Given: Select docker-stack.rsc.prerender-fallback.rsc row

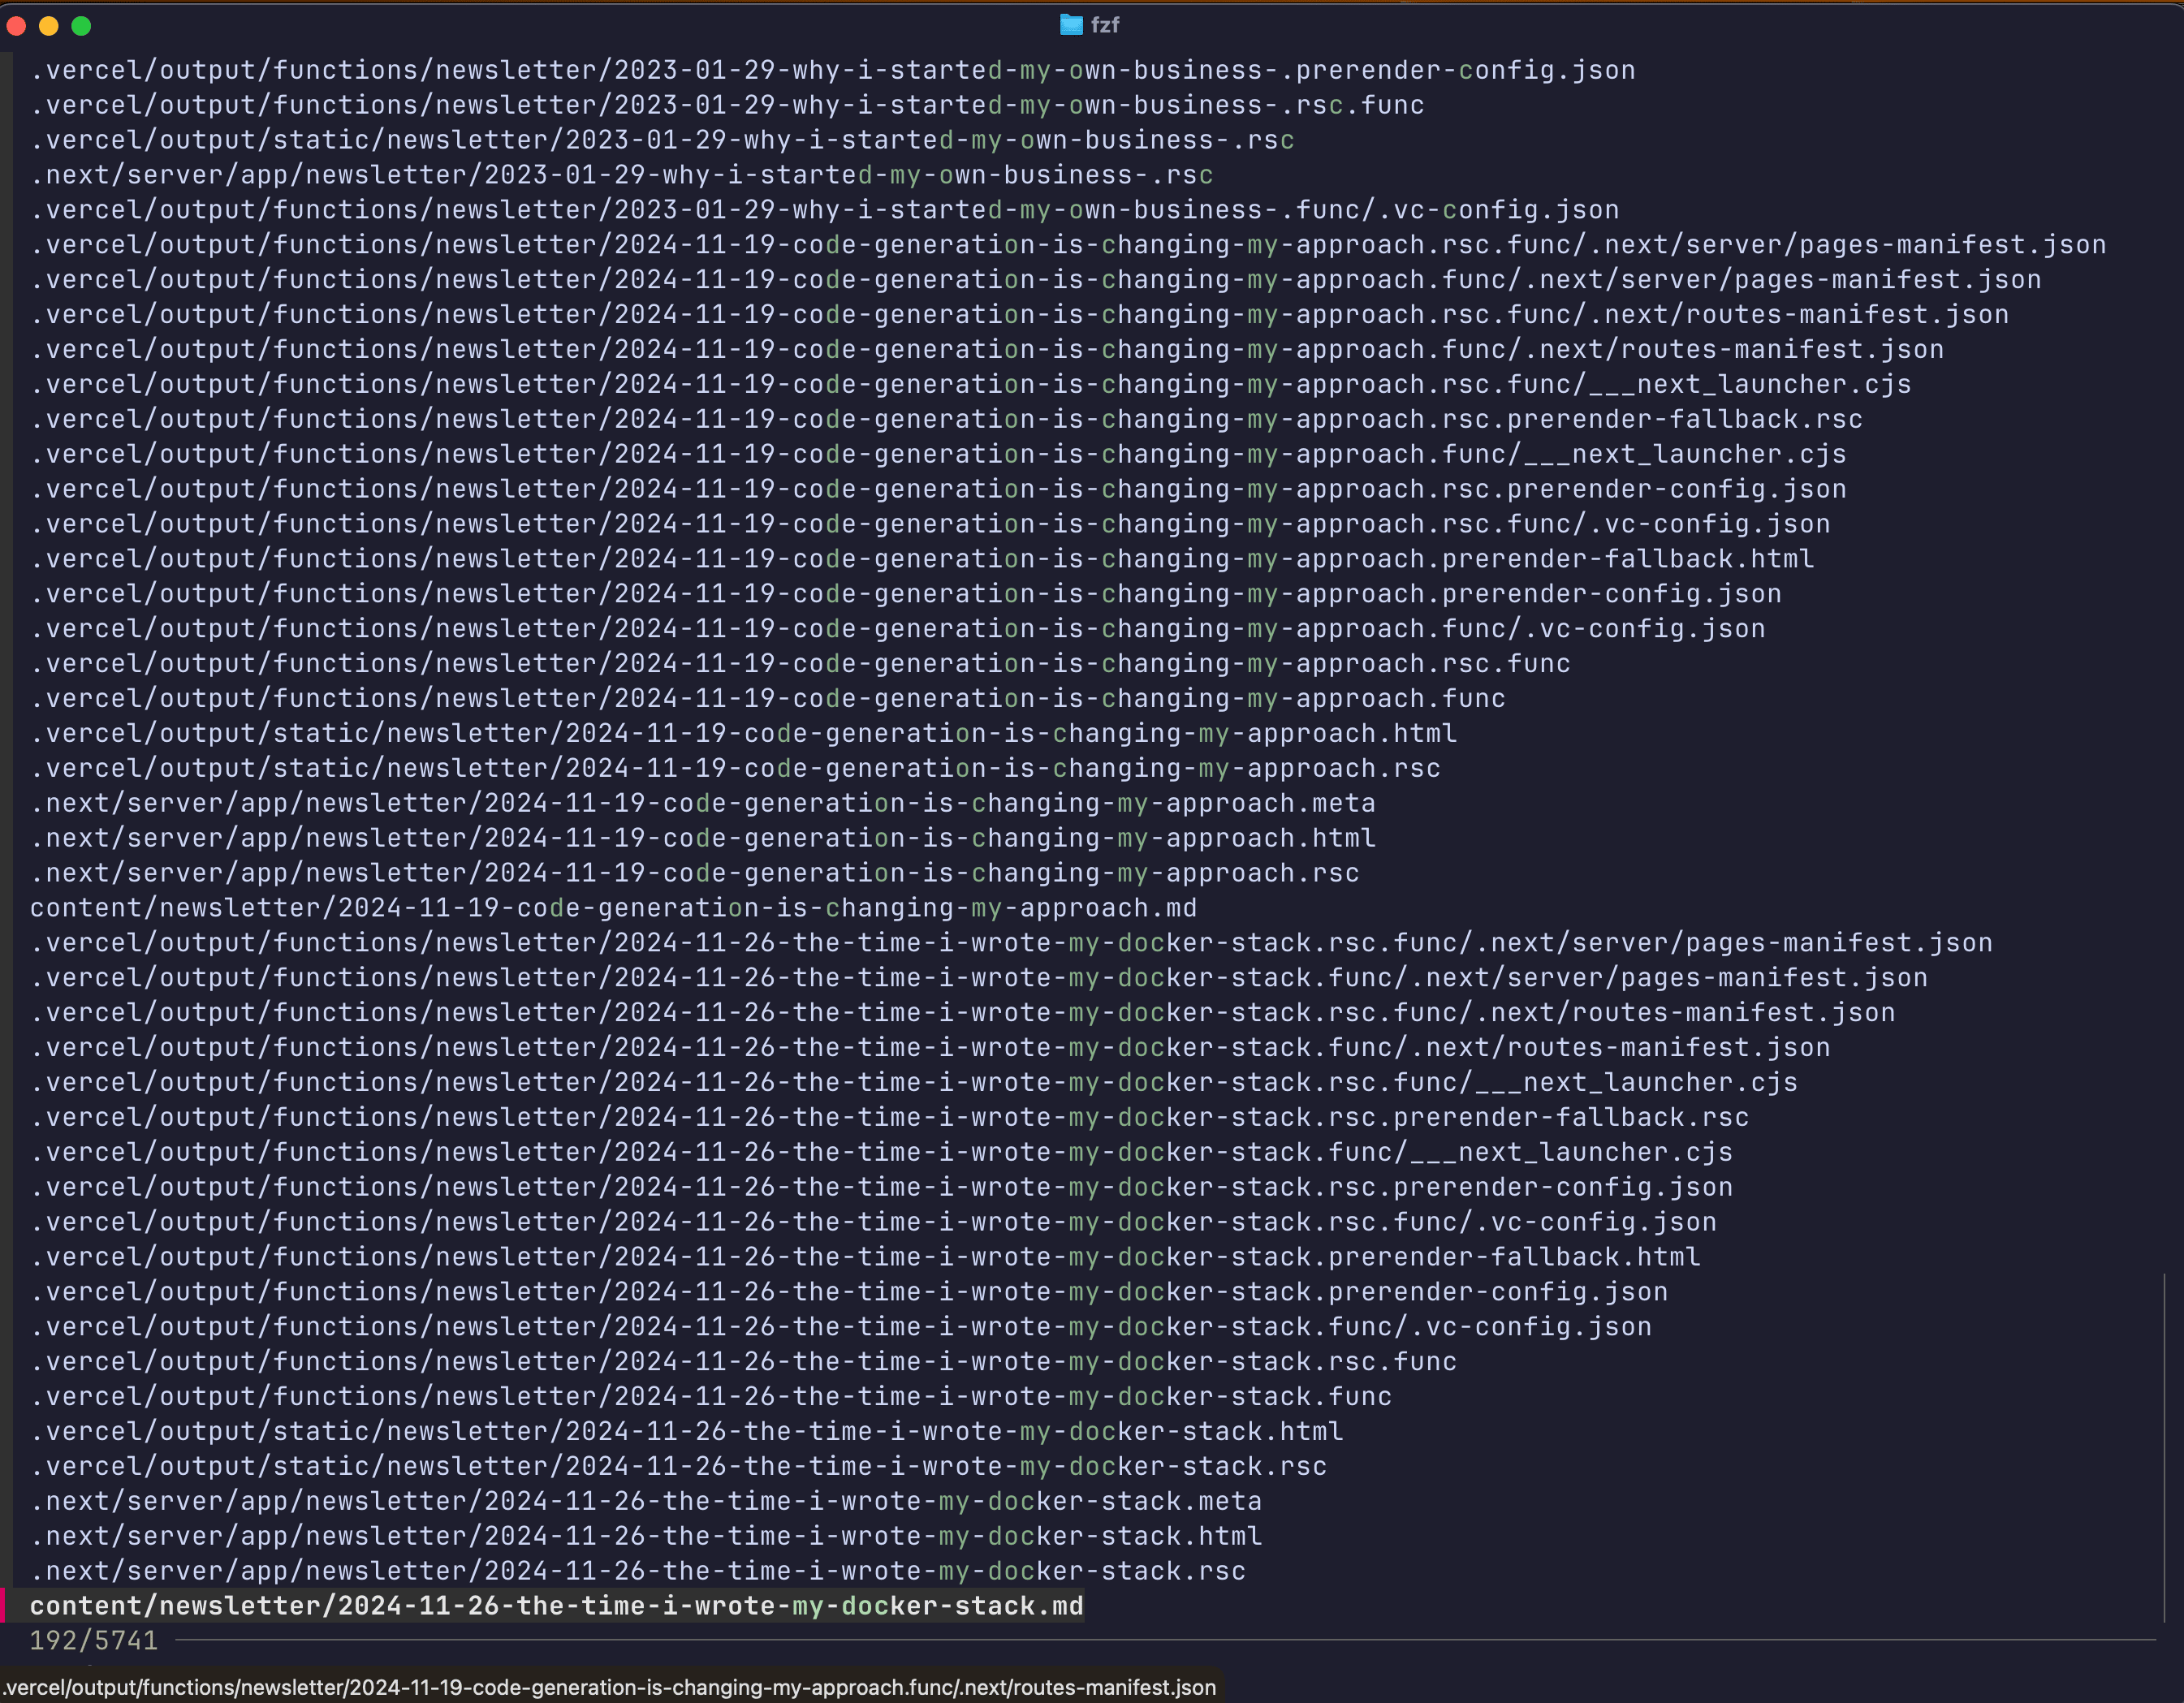Looking at the screenshot, I should (890, 1118).
